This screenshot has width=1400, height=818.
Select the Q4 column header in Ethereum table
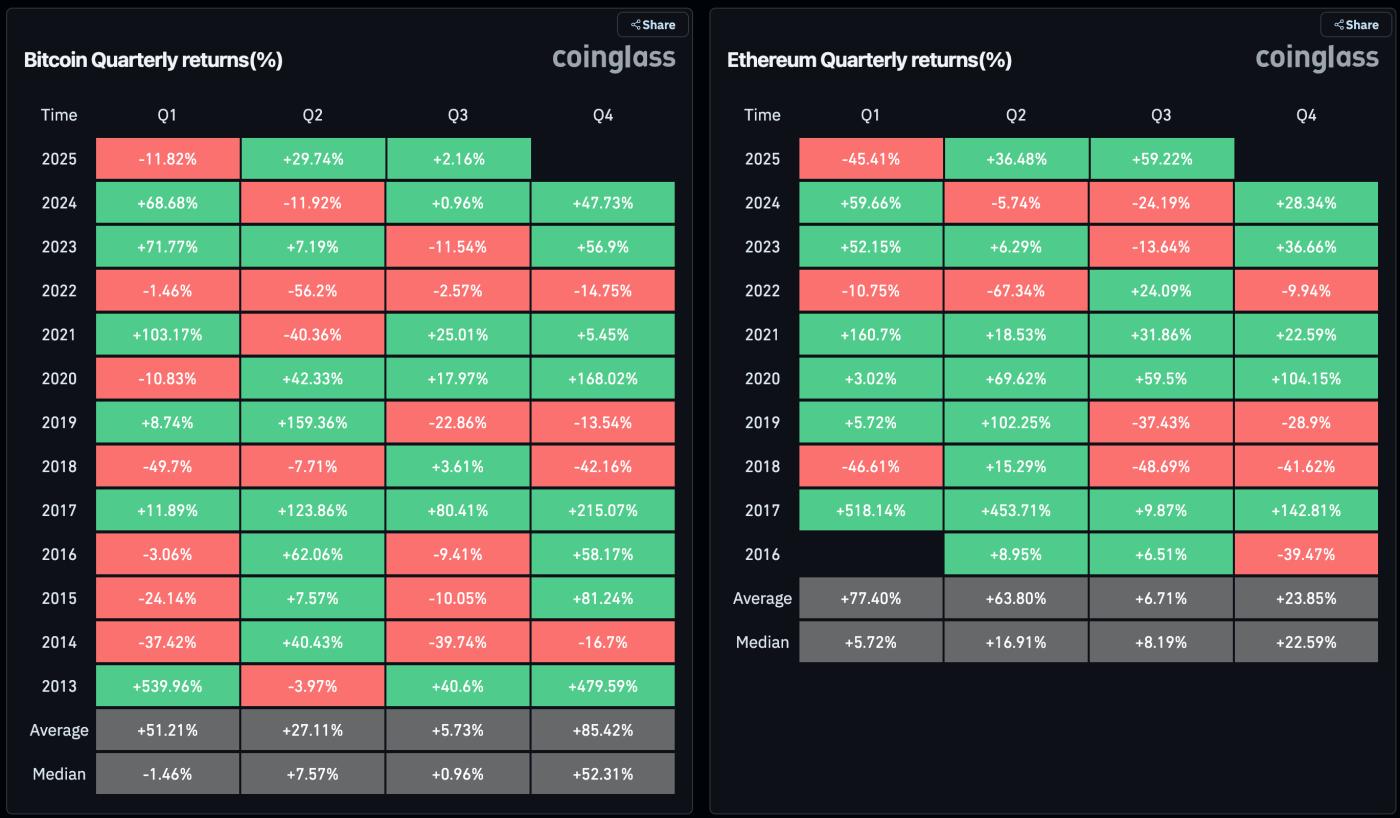[1306, 115]
